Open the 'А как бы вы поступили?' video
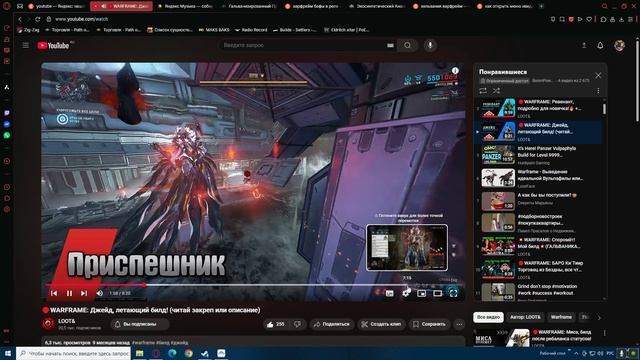Image resolution: width=640 pixels, height=360 pixels. point(539,201)
